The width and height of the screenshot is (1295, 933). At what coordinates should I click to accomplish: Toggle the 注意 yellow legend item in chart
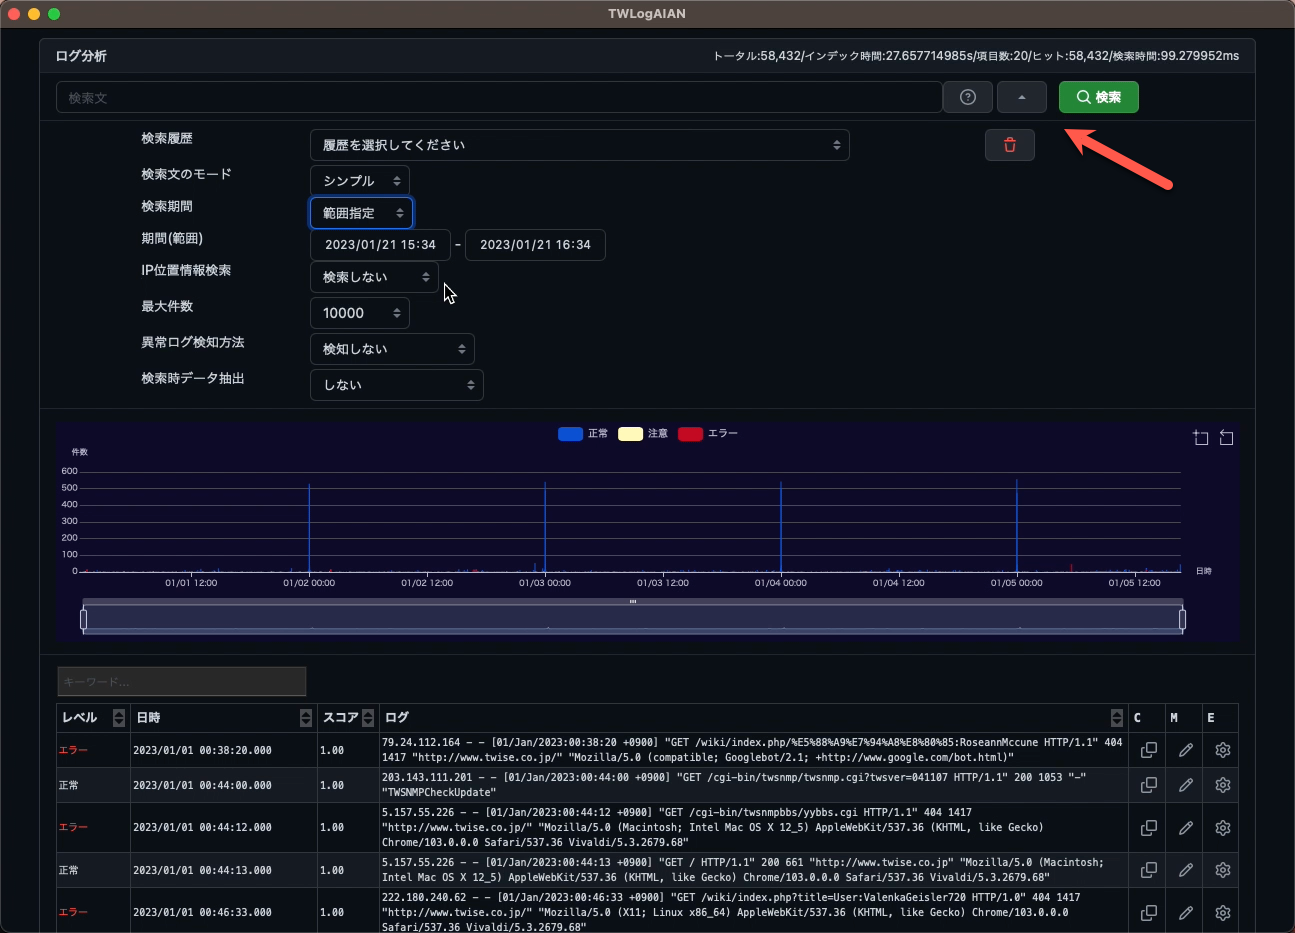[643, 434]
